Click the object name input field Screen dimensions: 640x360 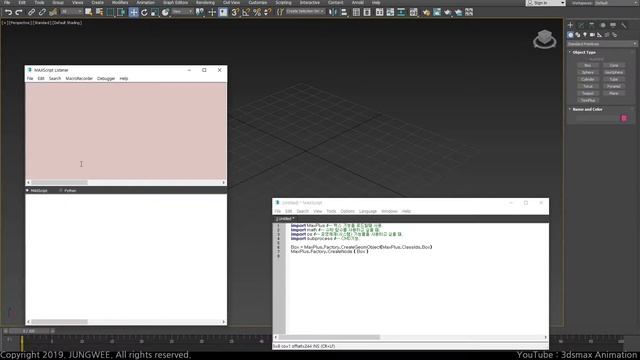[x=597, y=118]
